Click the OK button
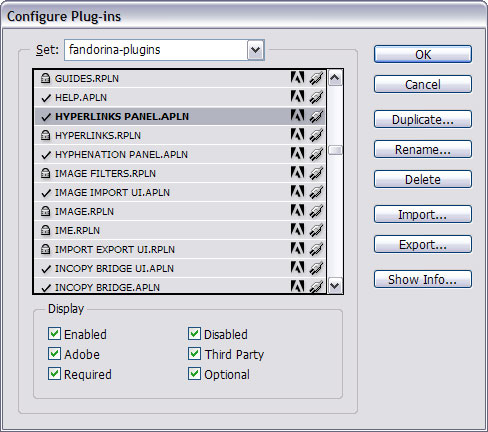 click(x=423, y=54)
